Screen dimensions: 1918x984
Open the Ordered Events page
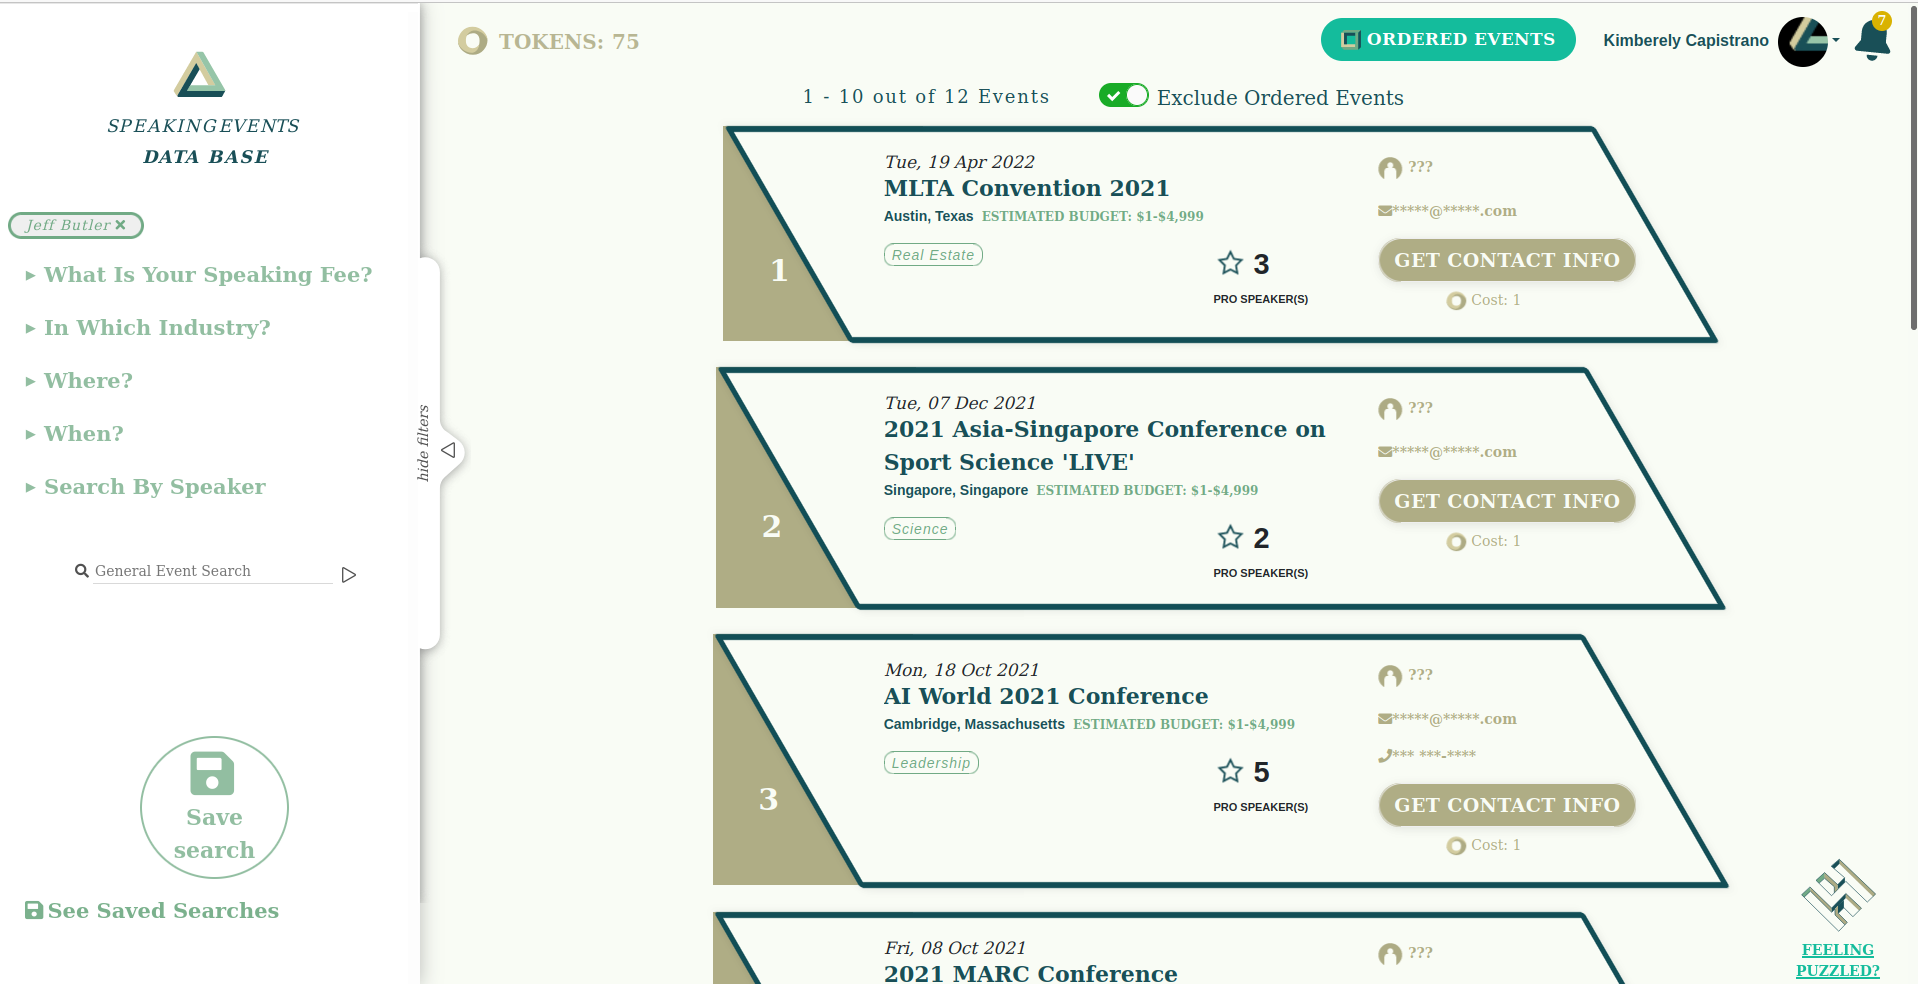click(1448, 40)
